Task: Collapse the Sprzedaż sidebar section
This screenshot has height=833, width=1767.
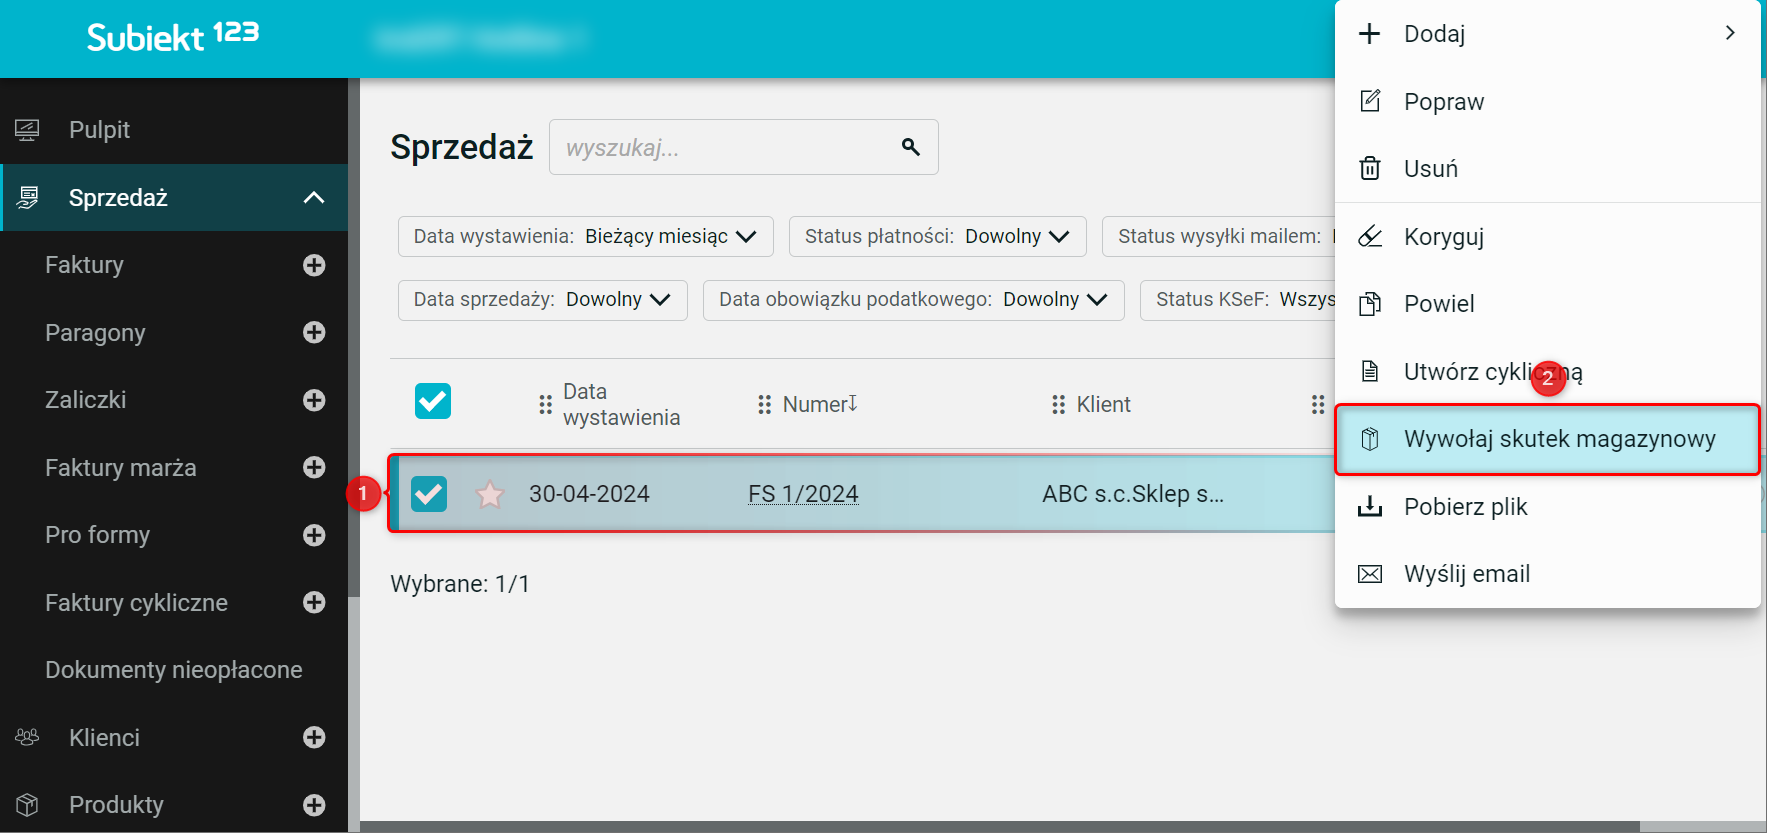Action: [314, 198]
